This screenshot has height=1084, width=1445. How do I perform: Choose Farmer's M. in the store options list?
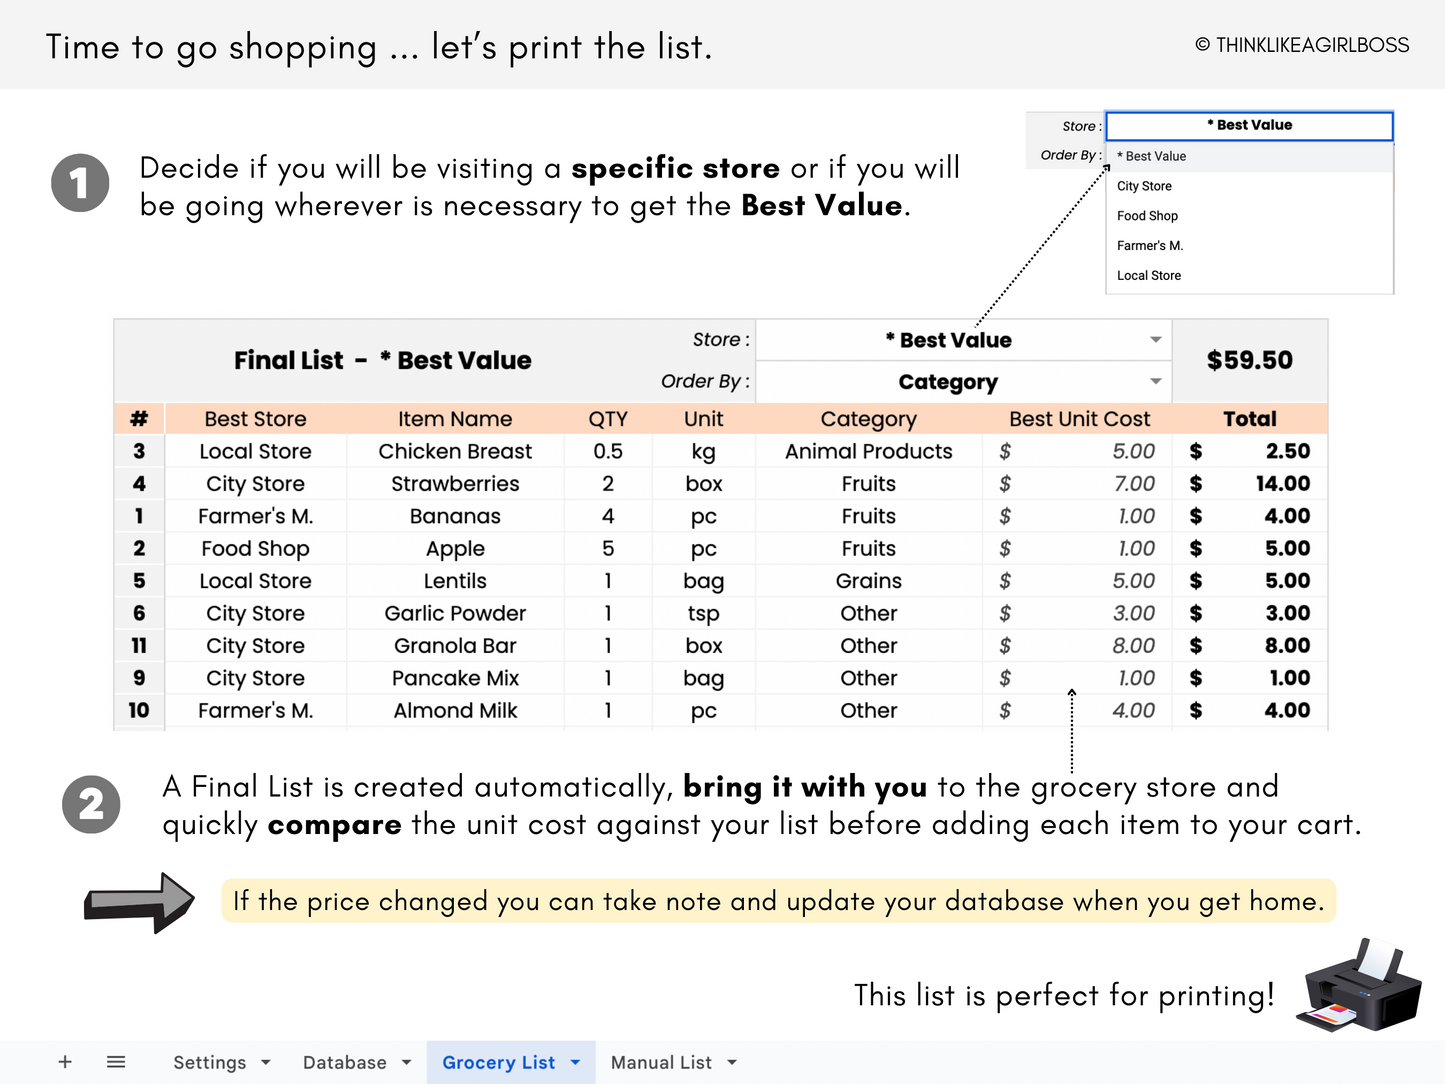pyautogui.click(x=1150, y=245)
